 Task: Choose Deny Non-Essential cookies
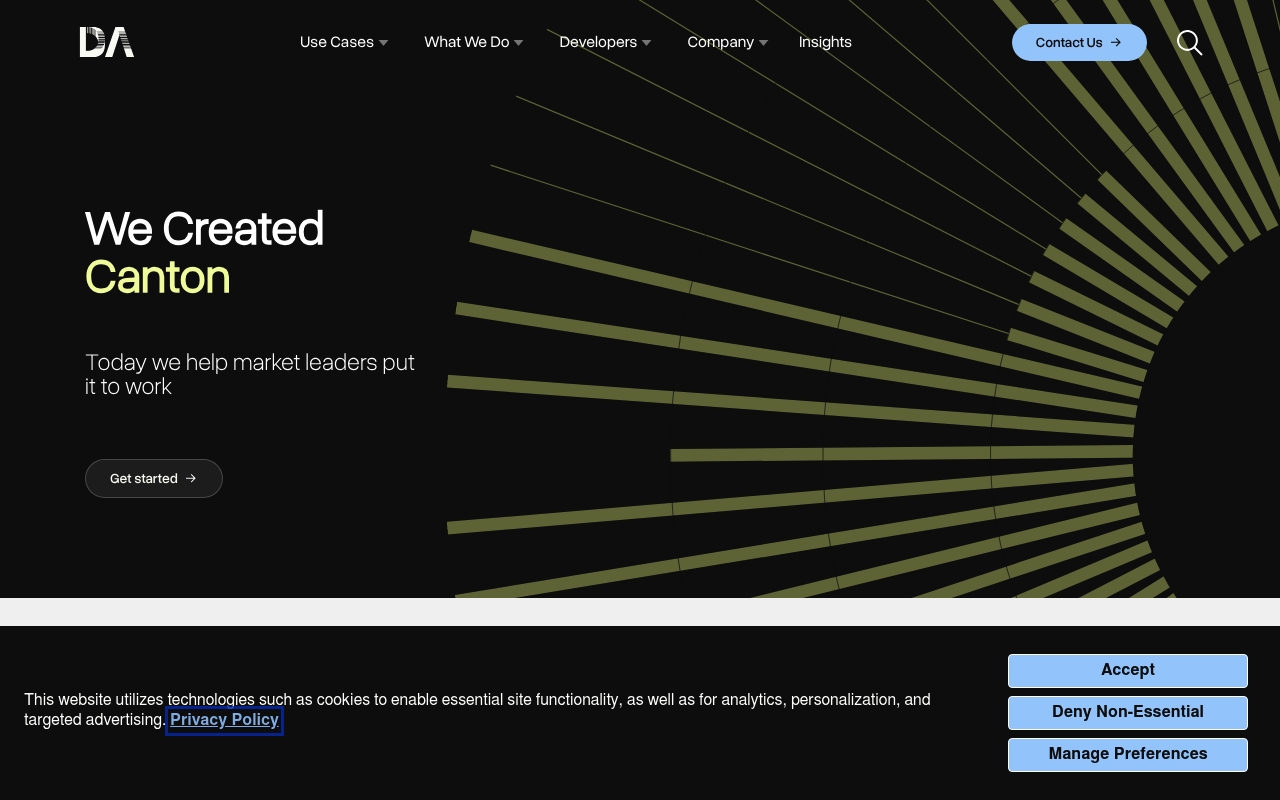pyautogui.click(x=1128, y=712)
